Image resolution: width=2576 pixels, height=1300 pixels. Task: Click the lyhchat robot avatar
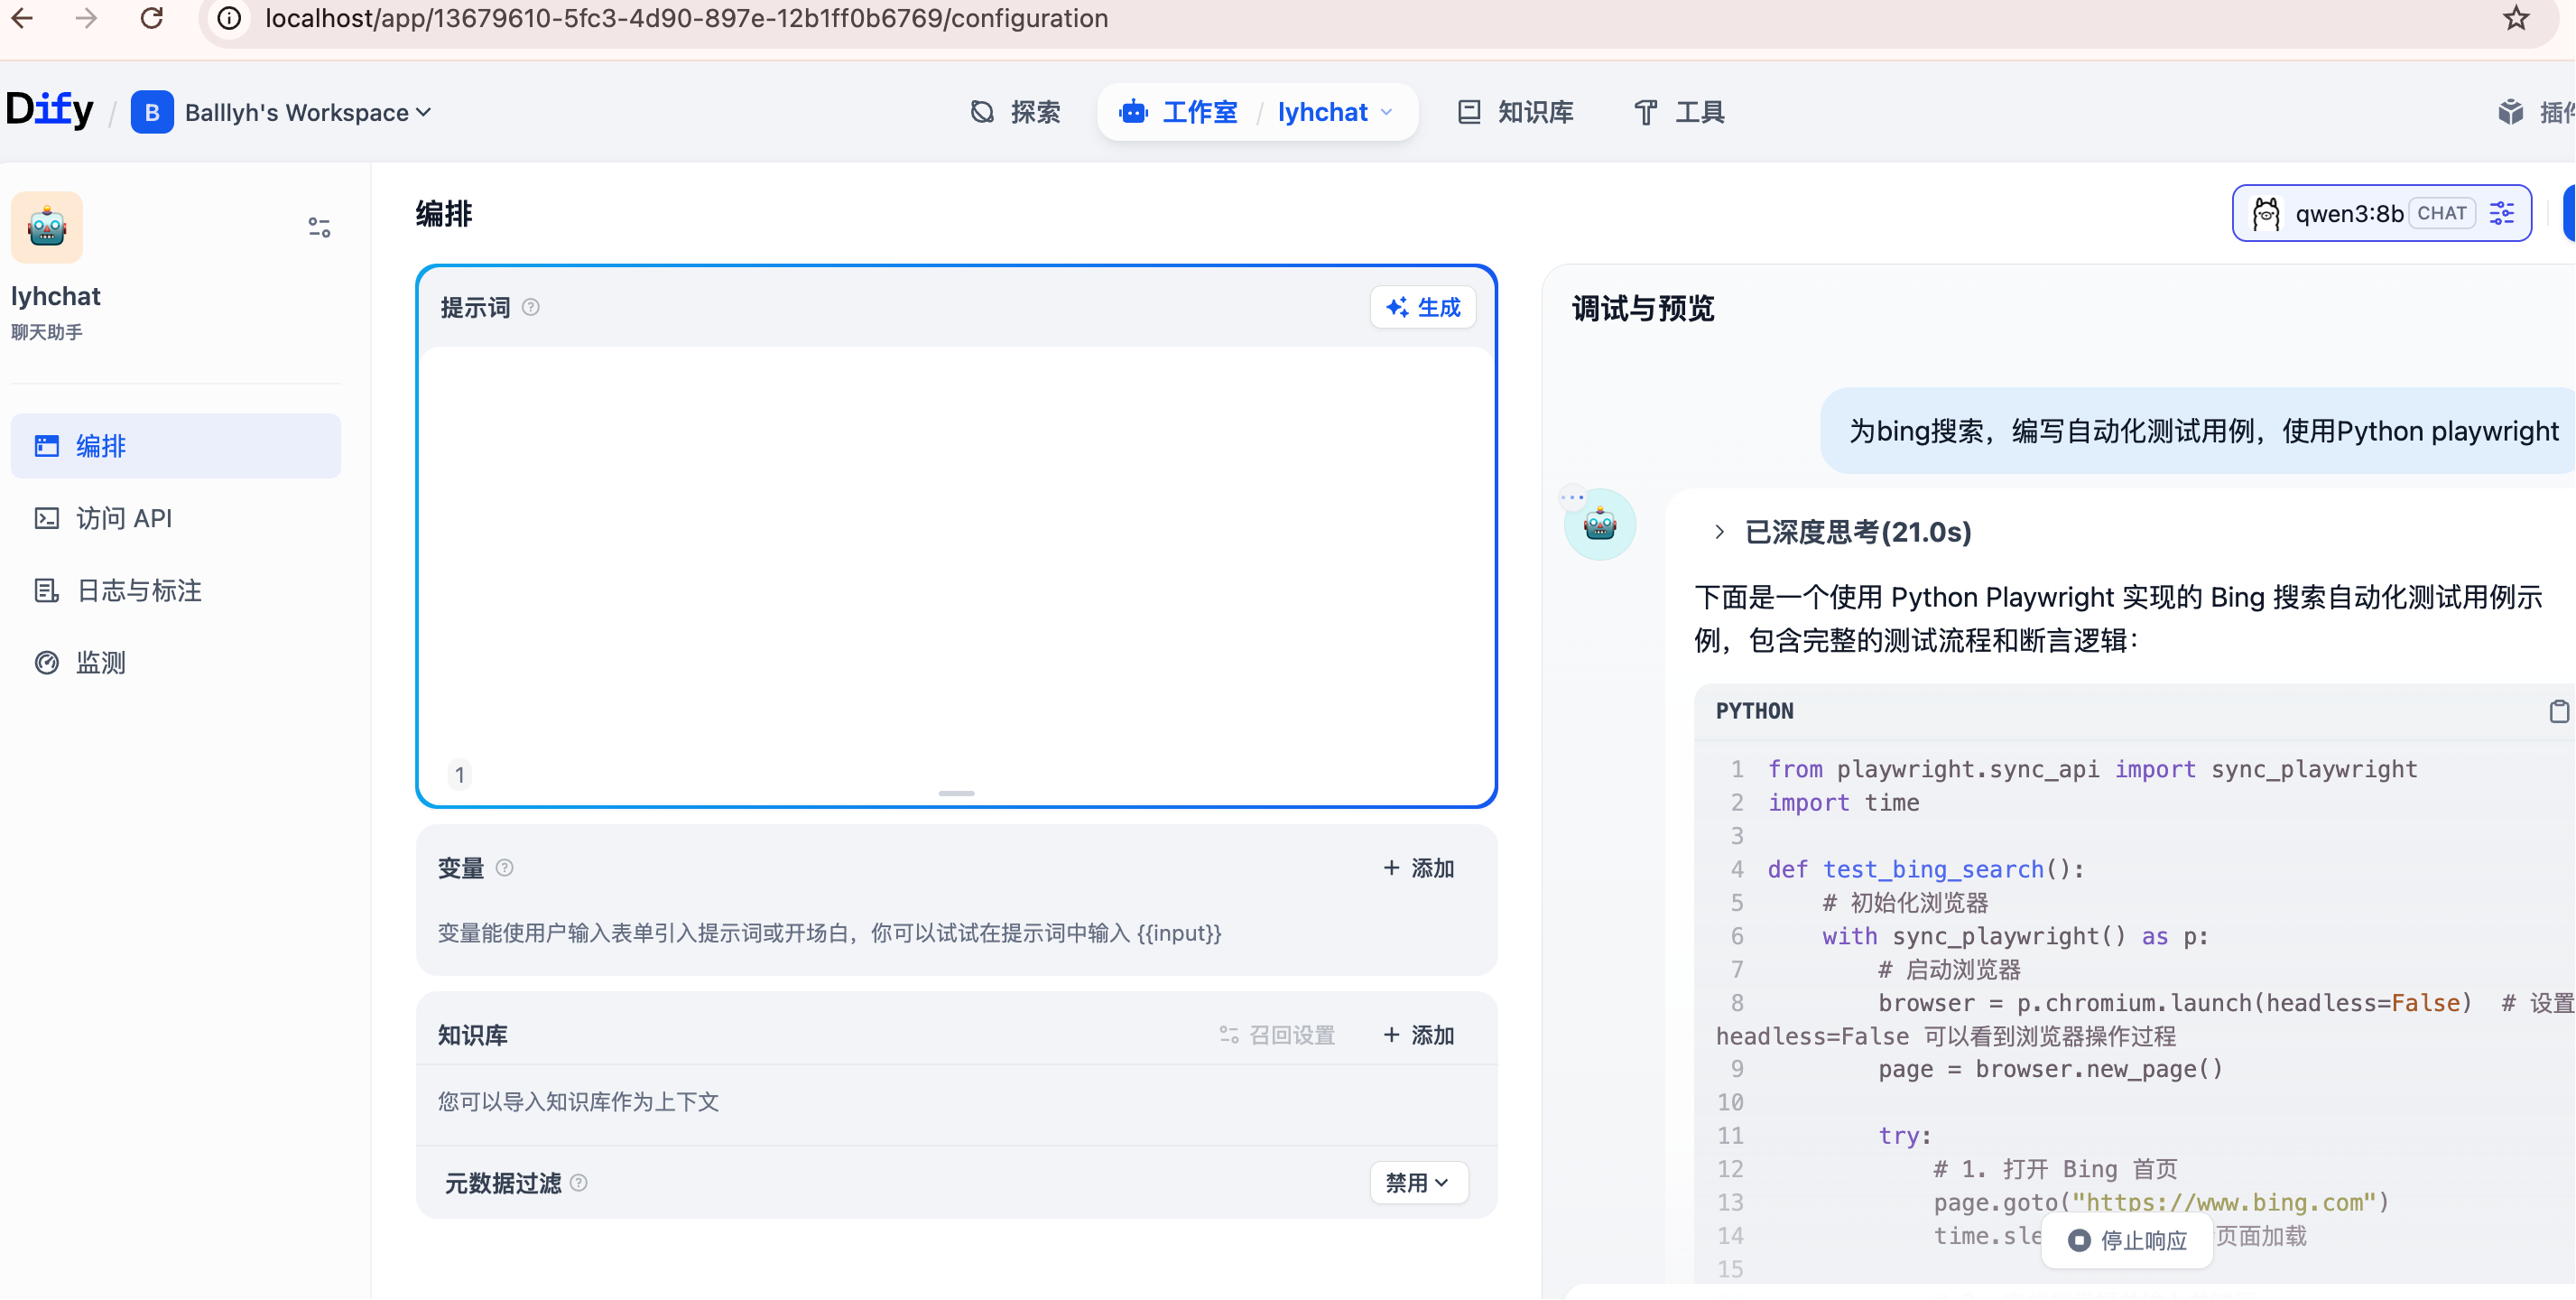click(x=46, y=227)
